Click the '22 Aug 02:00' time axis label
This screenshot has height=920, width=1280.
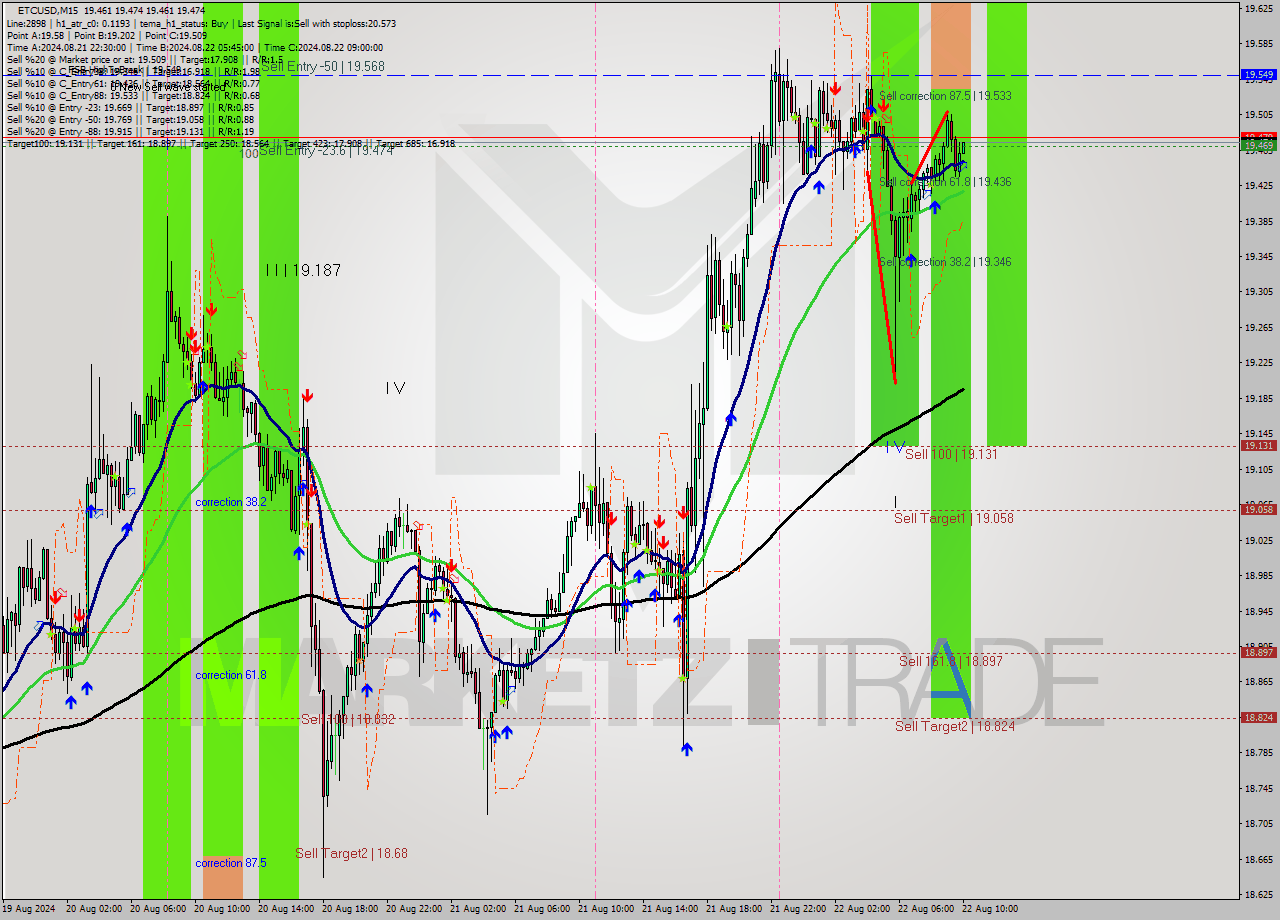862,909
